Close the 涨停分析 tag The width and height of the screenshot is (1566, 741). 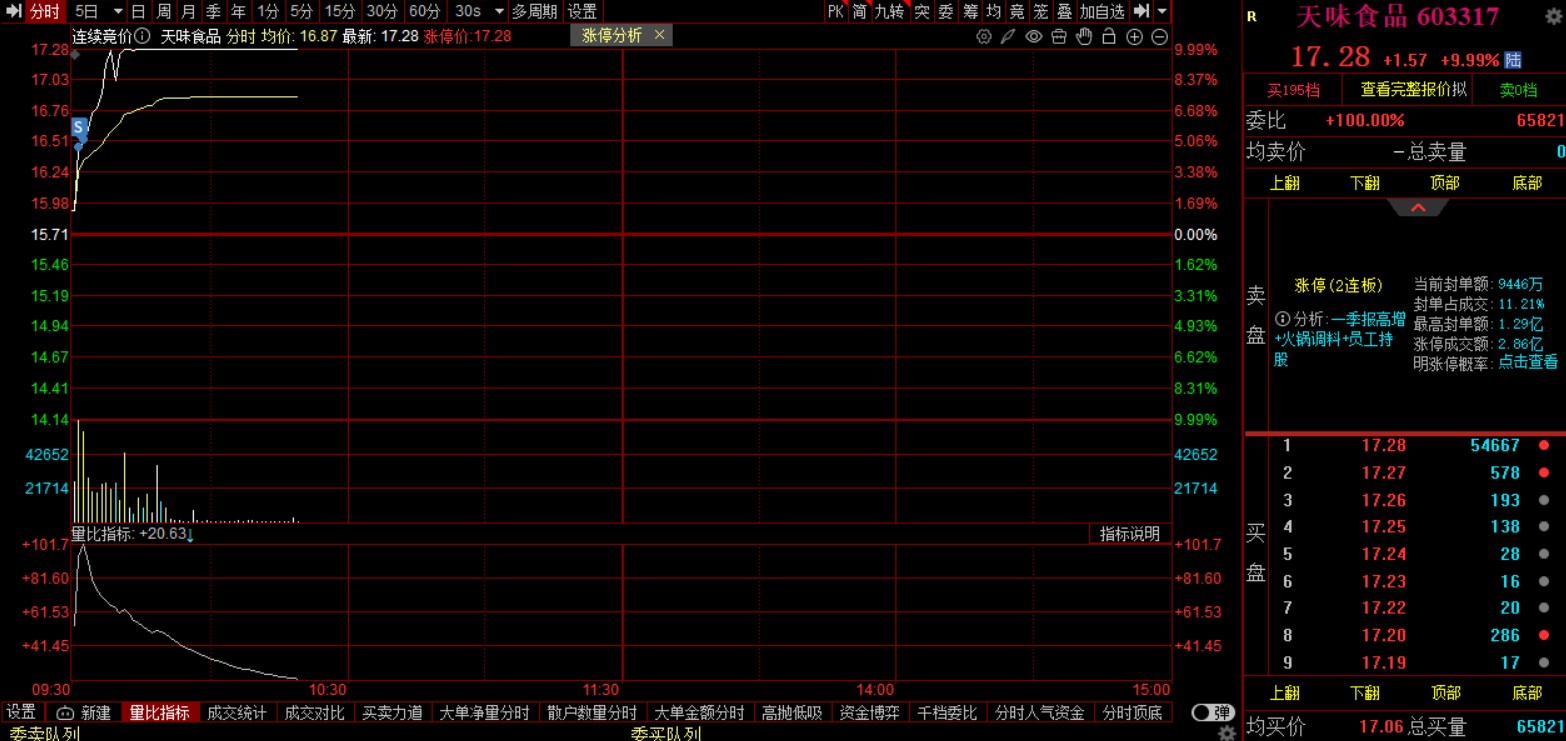[x=659, y=35]
